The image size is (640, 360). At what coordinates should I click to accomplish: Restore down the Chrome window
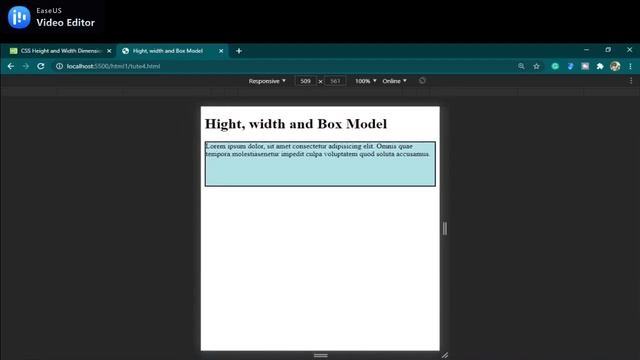click(608, 50)
